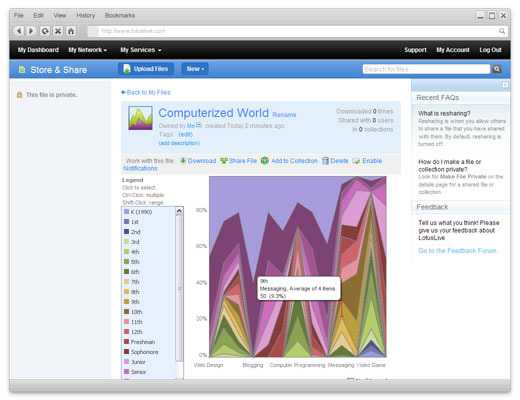Open the Computerized World chart thumbnail
This screenshot has height=400, width=520.
(140, 118)
